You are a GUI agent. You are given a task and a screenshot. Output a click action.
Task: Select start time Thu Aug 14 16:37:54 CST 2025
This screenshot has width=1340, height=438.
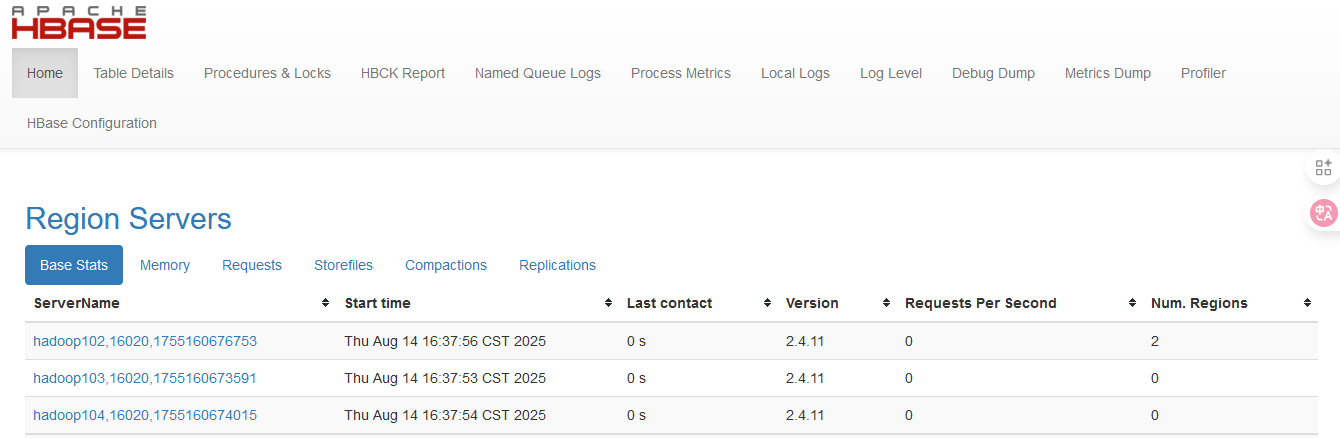(x=445, y=415)
